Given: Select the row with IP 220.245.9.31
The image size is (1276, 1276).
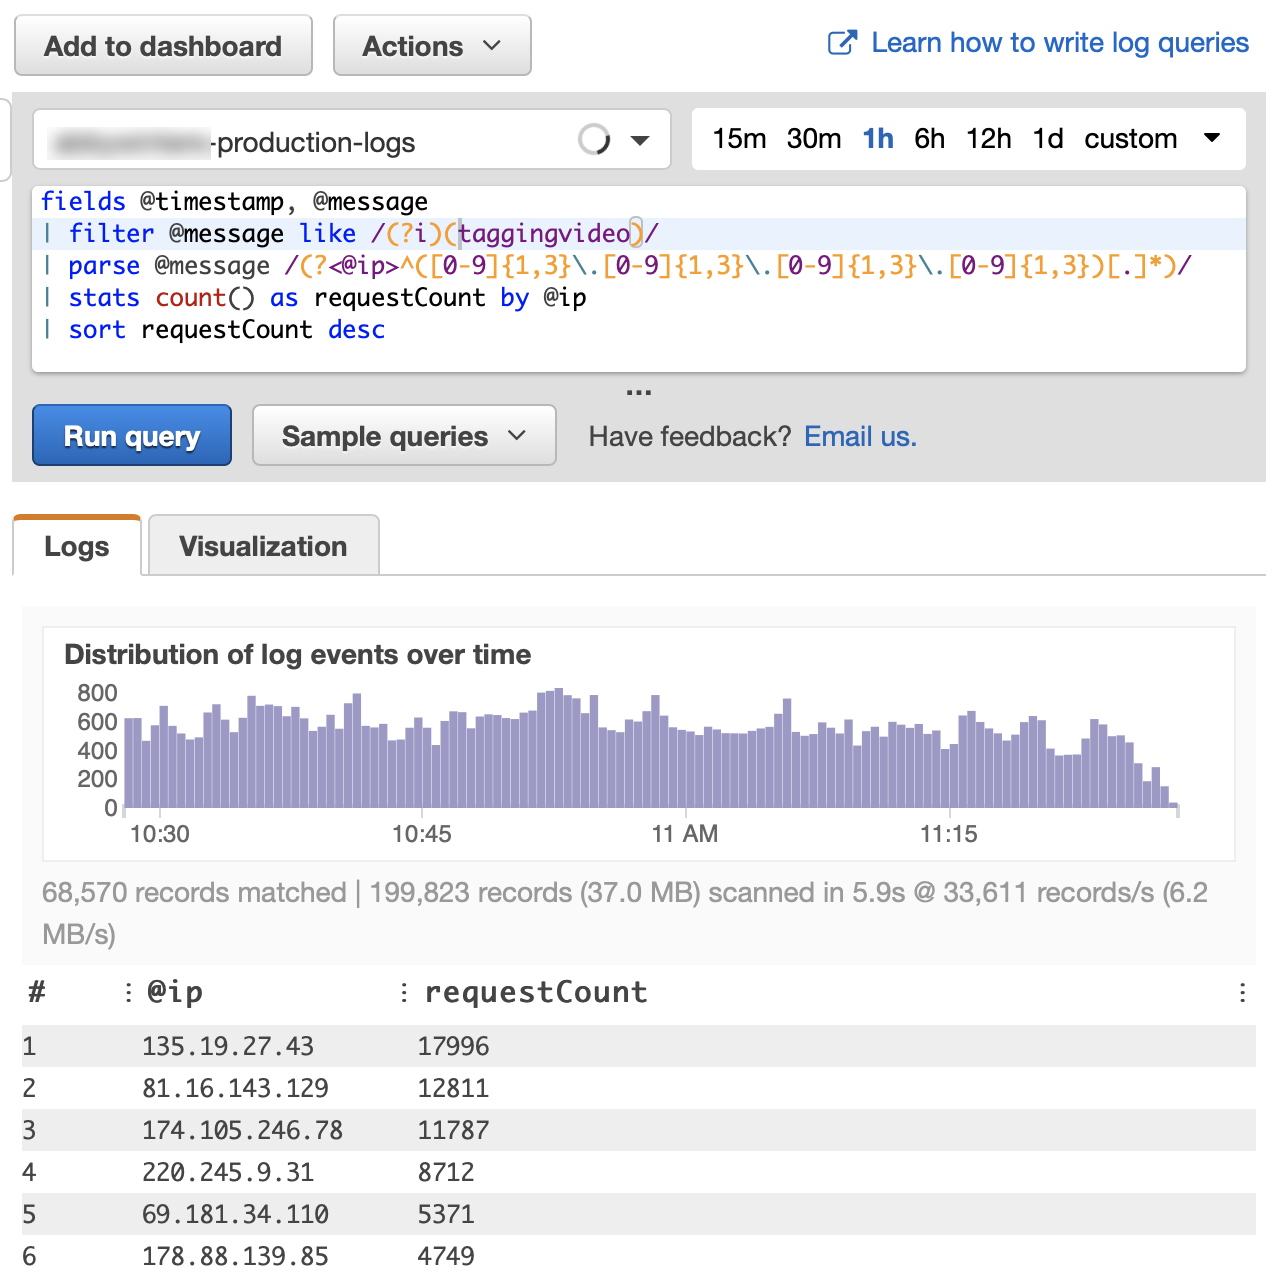Looking at the screenshot, I should click(x=638, y=1172).
